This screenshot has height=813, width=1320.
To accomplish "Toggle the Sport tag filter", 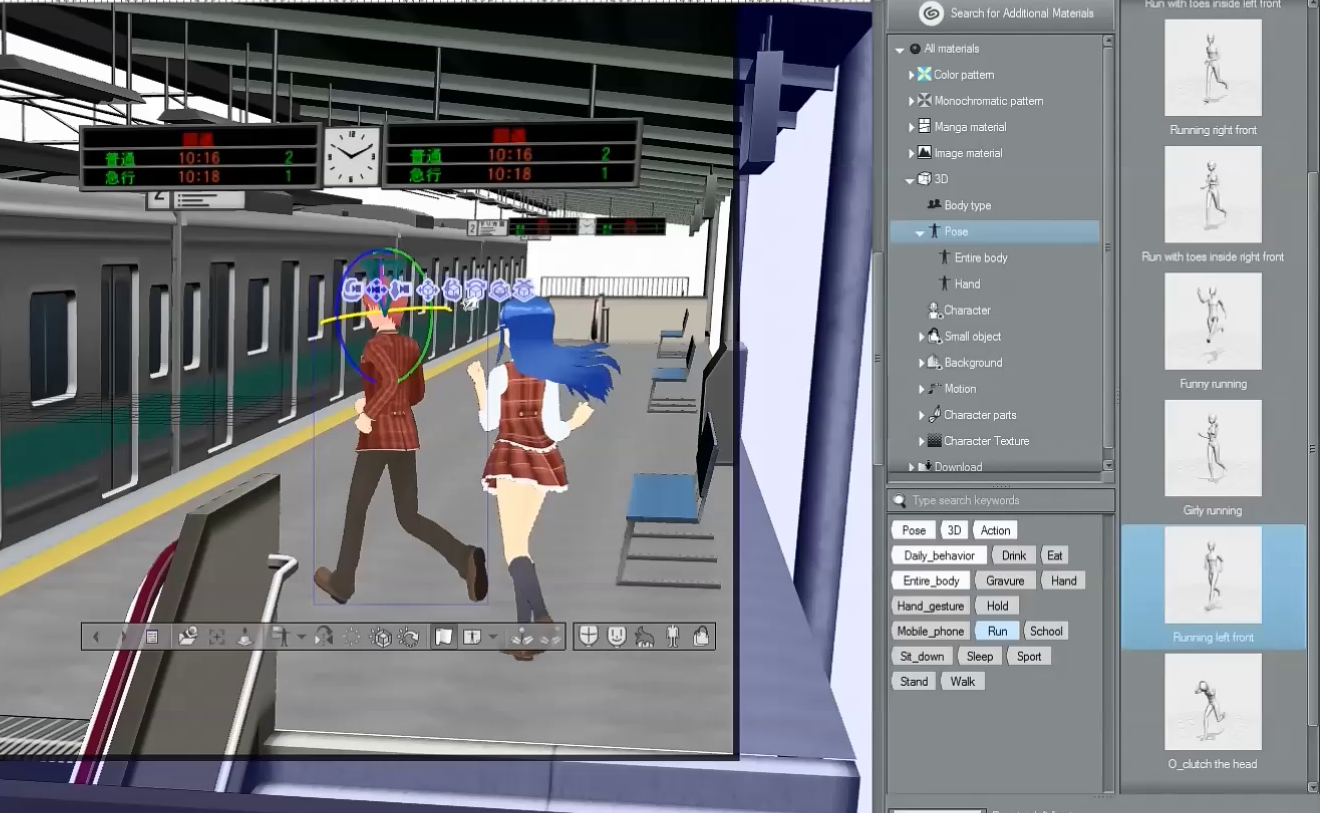I will 1029,656.
